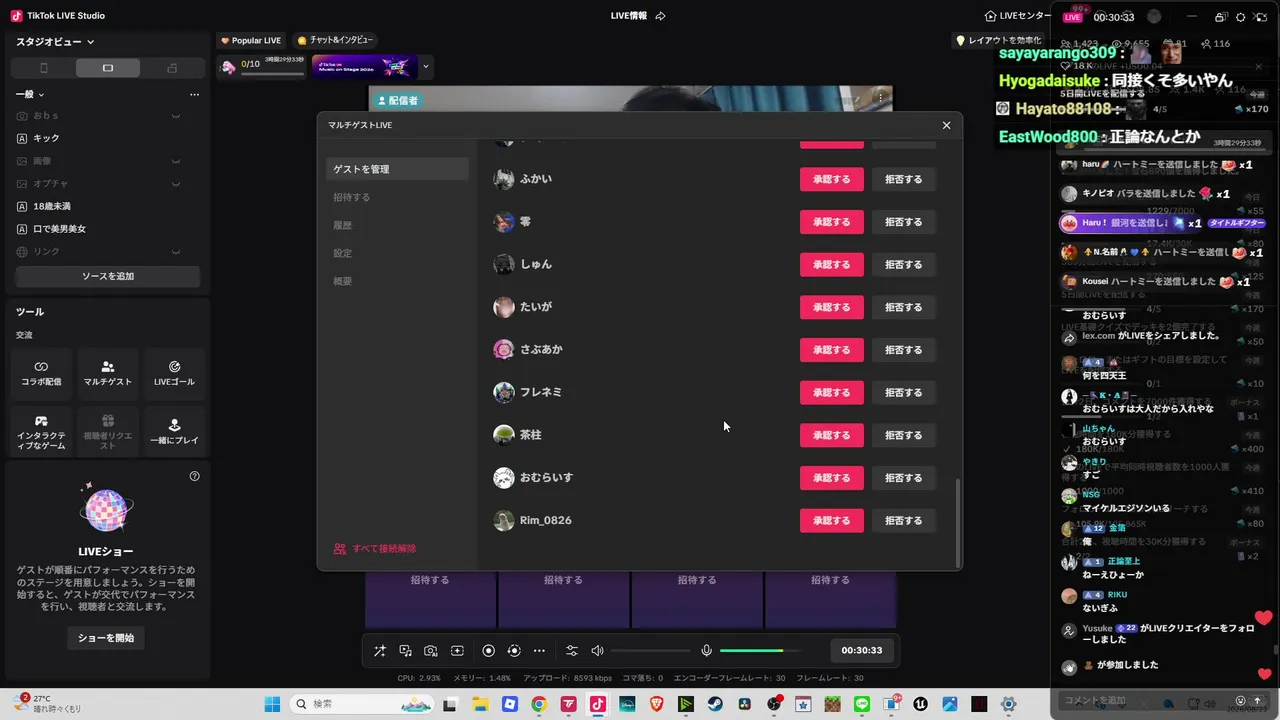The height and width of the screenshot is (720, 1280).
Task: Select the dual-screen layout view
Action: (x=172, y=68)
